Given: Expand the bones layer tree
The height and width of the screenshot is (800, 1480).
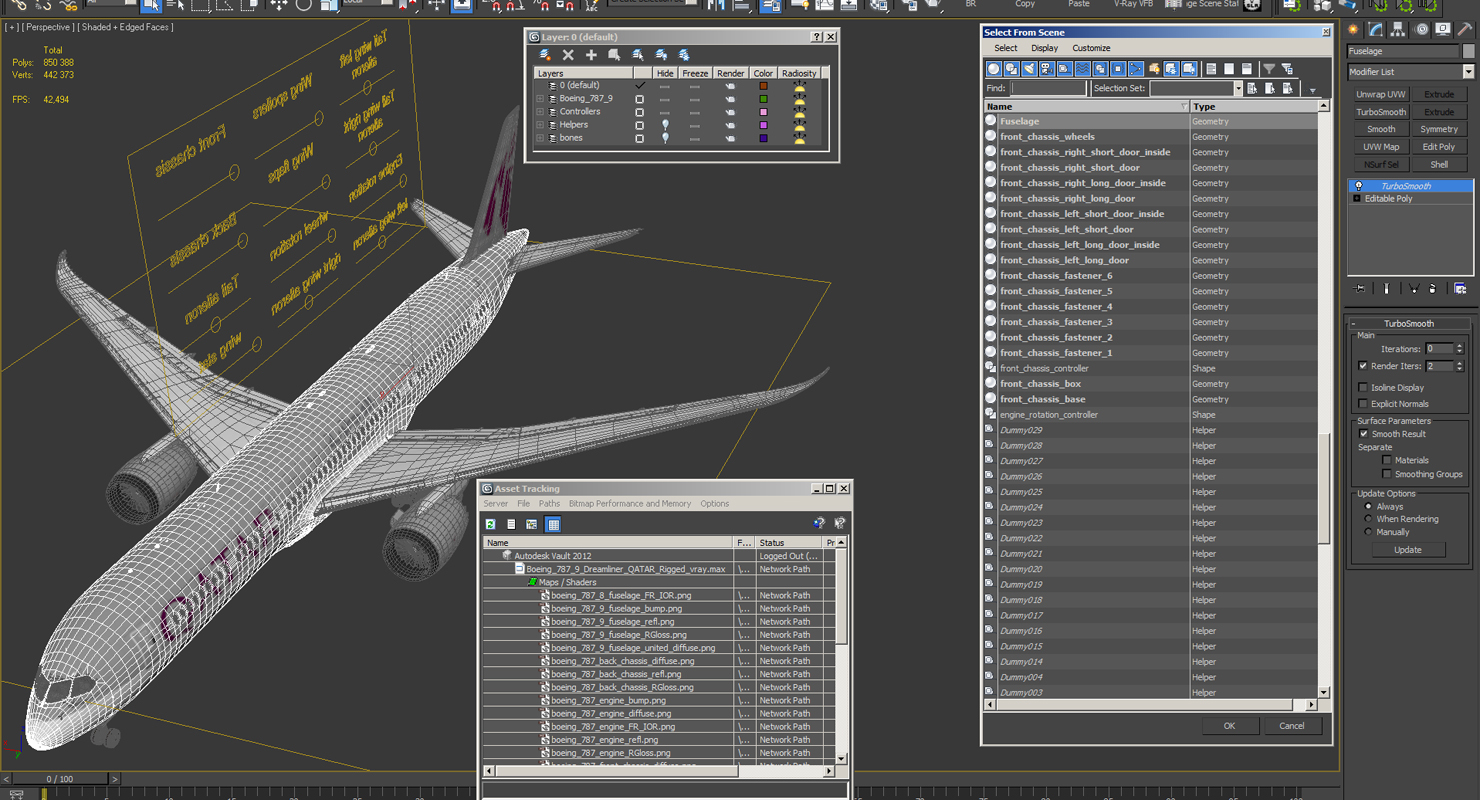Looking at the screenshot, I should tap(540, 138).
